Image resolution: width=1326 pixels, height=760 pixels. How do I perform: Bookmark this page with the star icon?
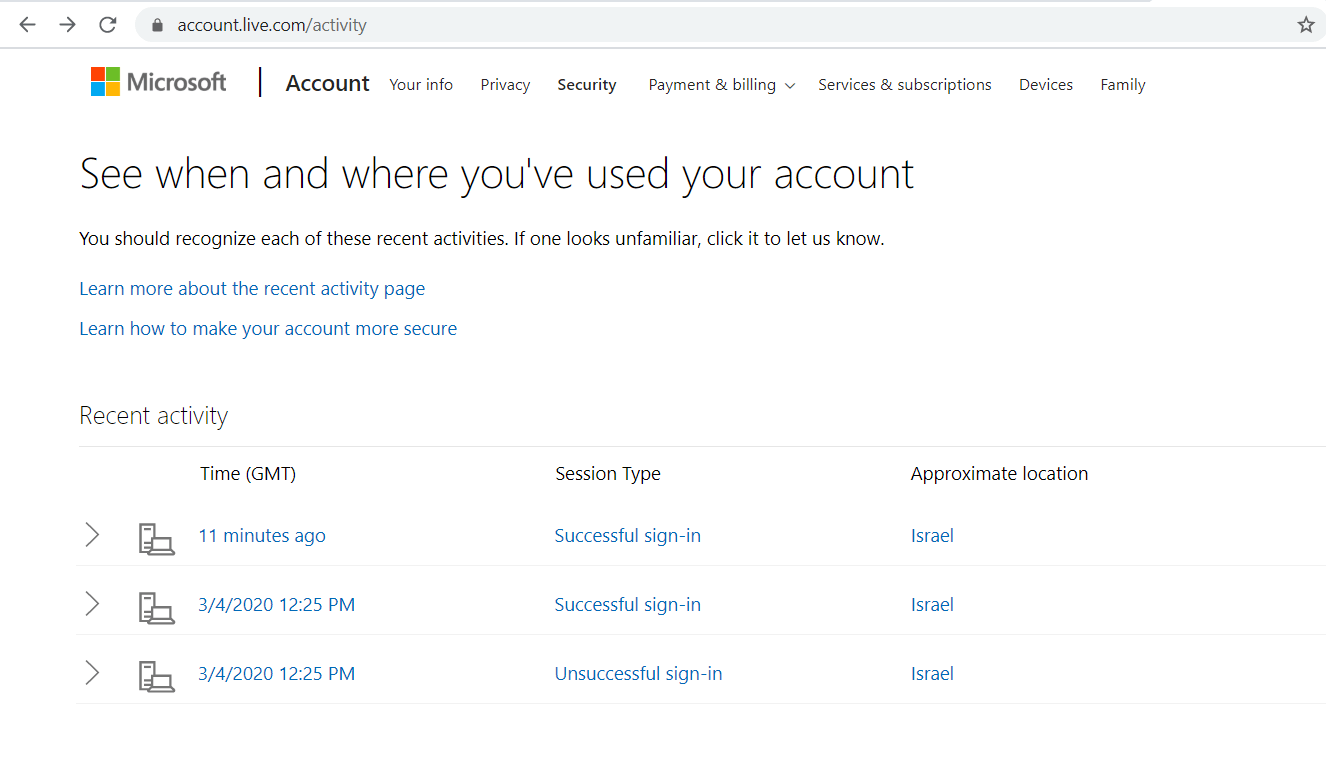[x=1306, y=24]
